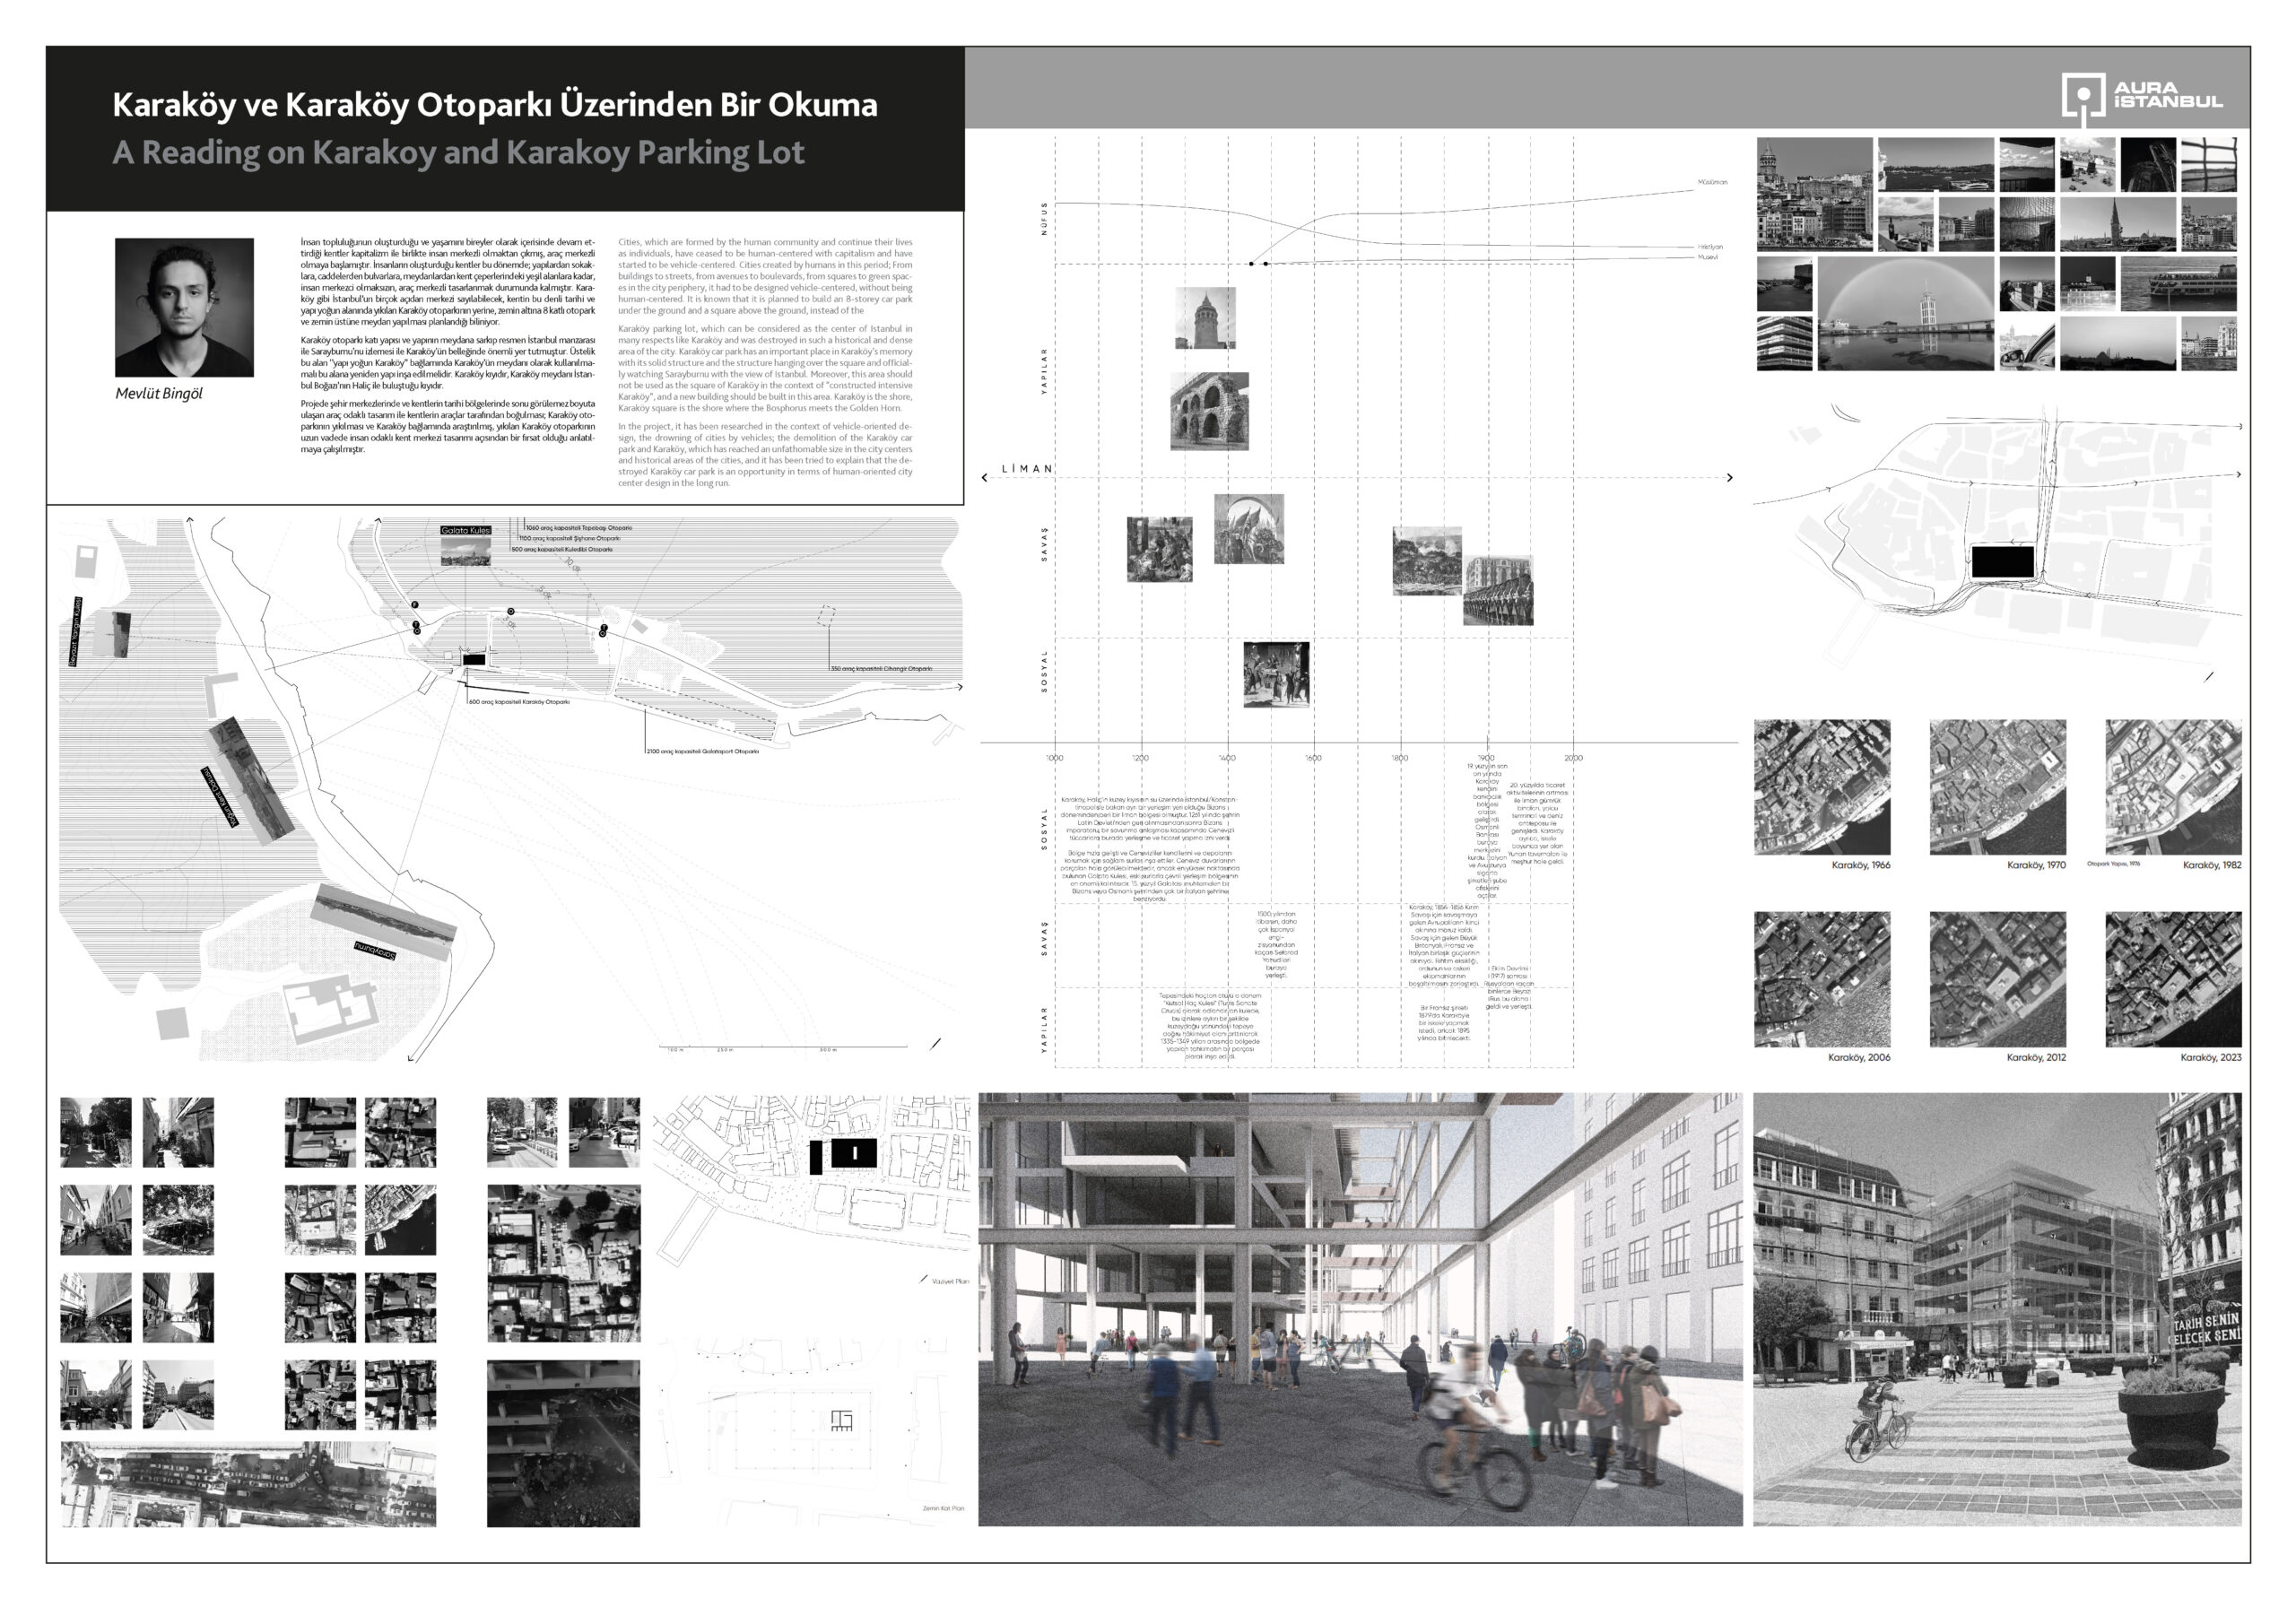
Task: Click the Karaköy Otoparkı 600 capacity label
Action: tap(520, 702)
